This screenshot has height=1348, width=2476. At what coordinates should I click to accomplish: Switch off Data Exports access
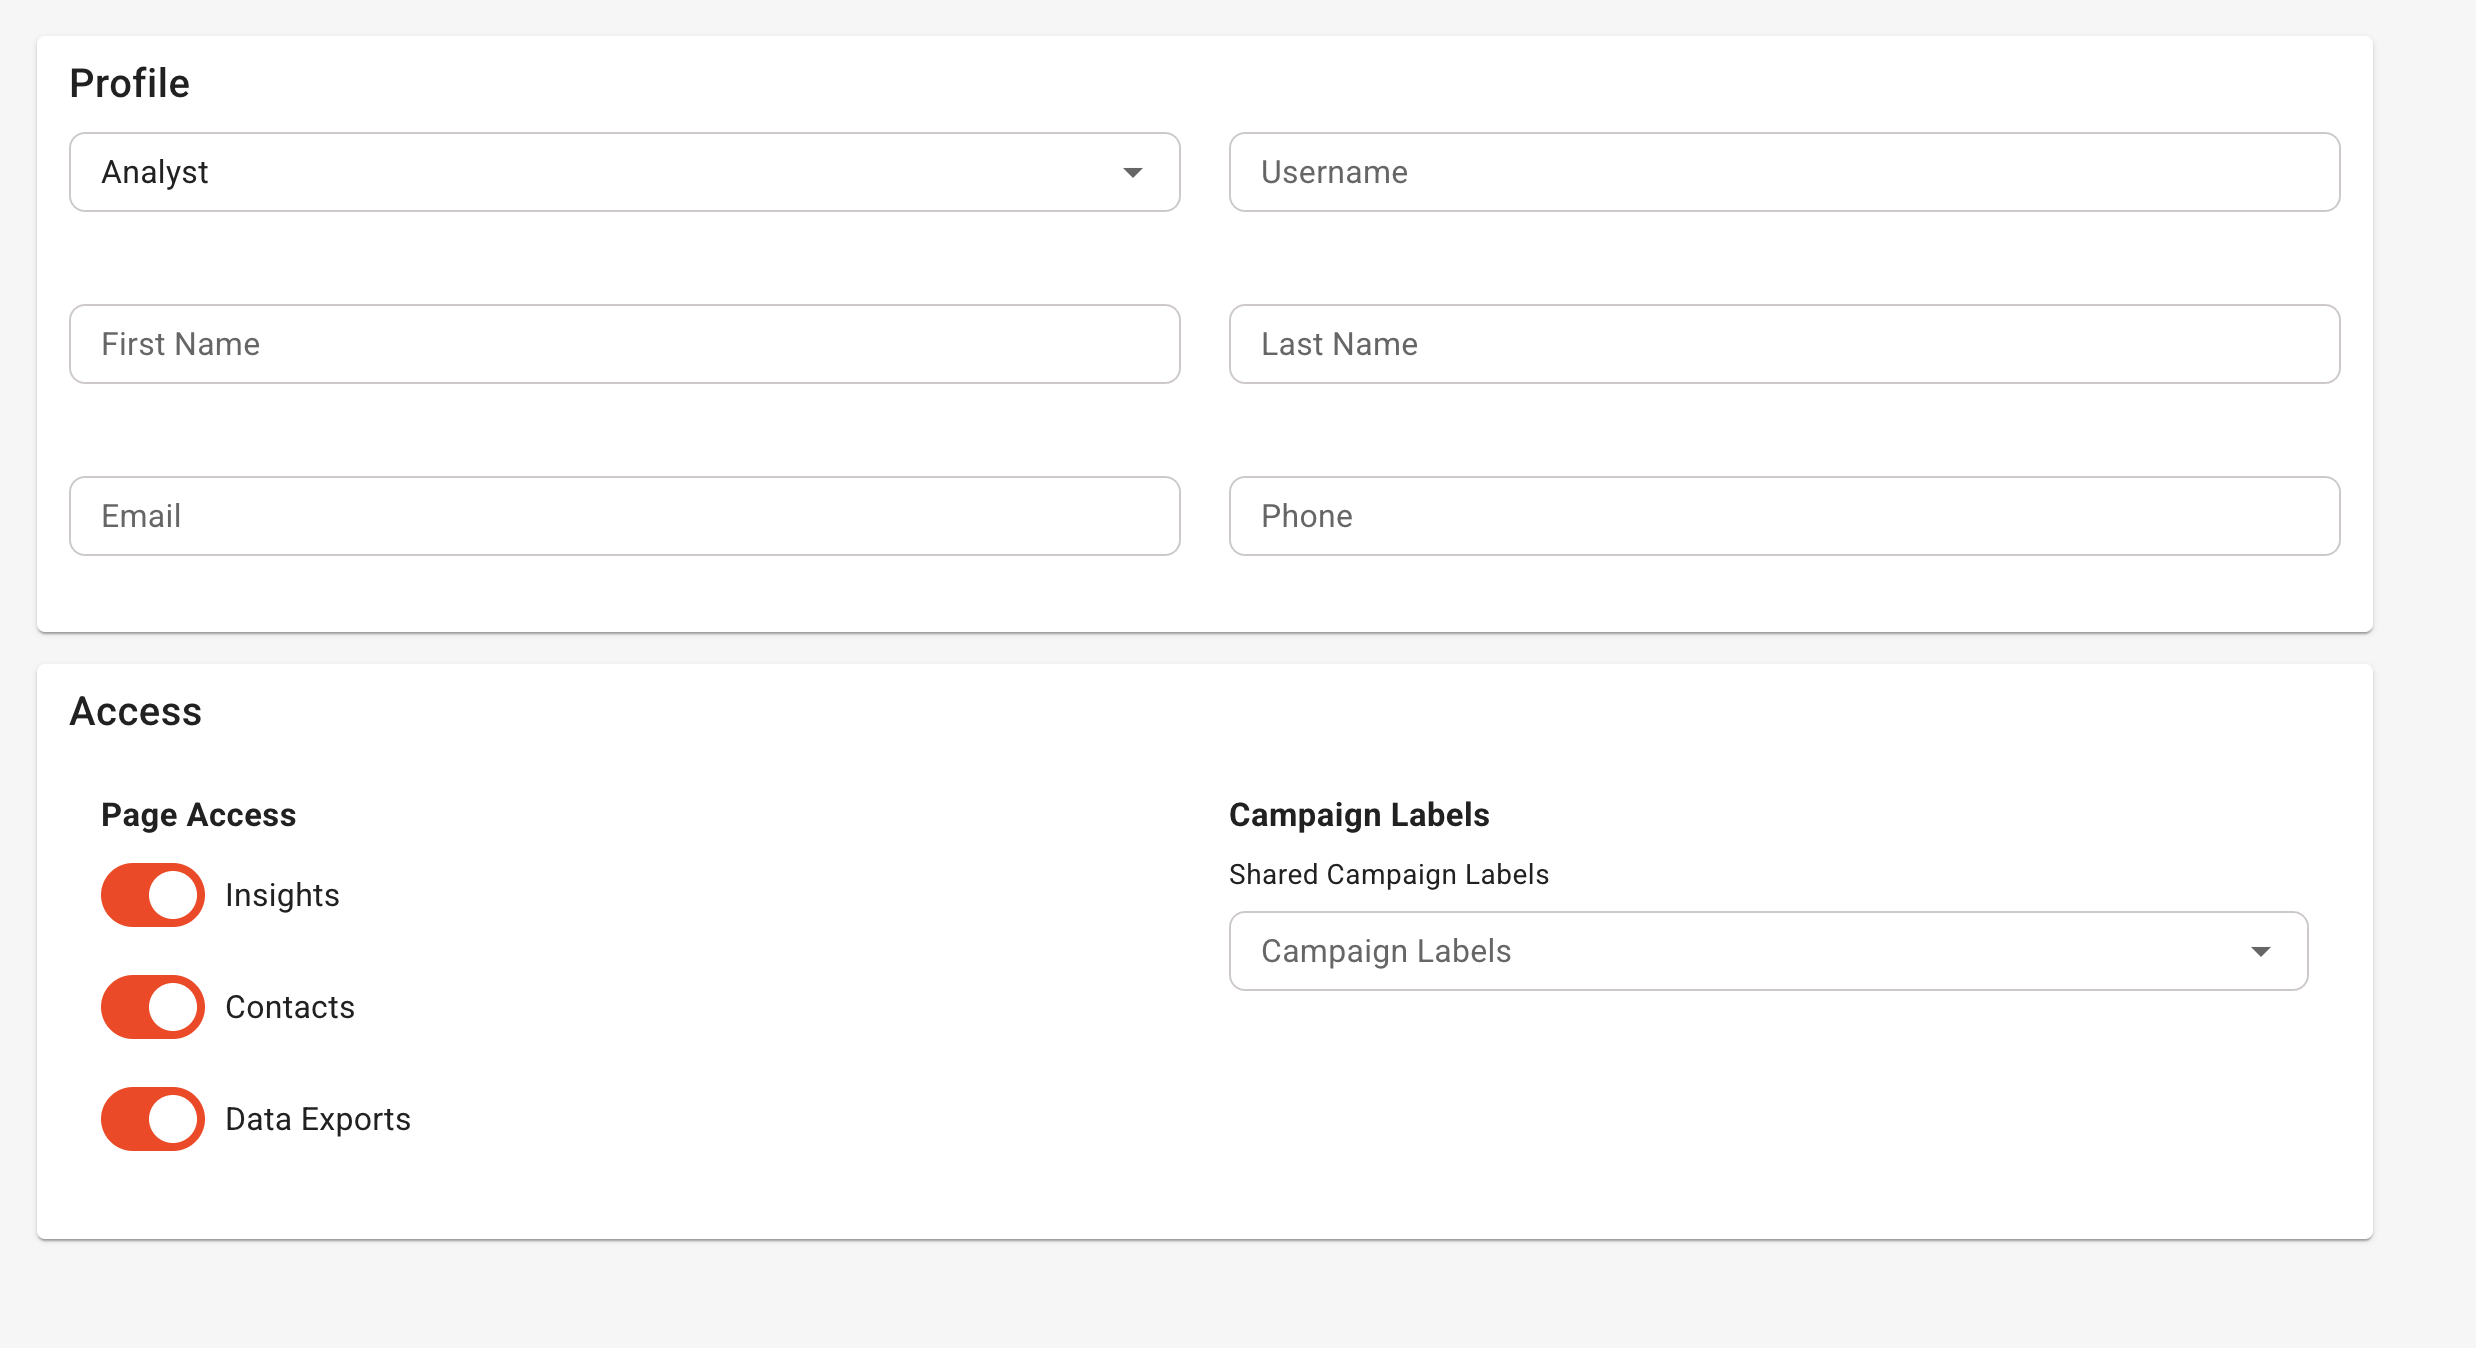tap(153, 1119)
